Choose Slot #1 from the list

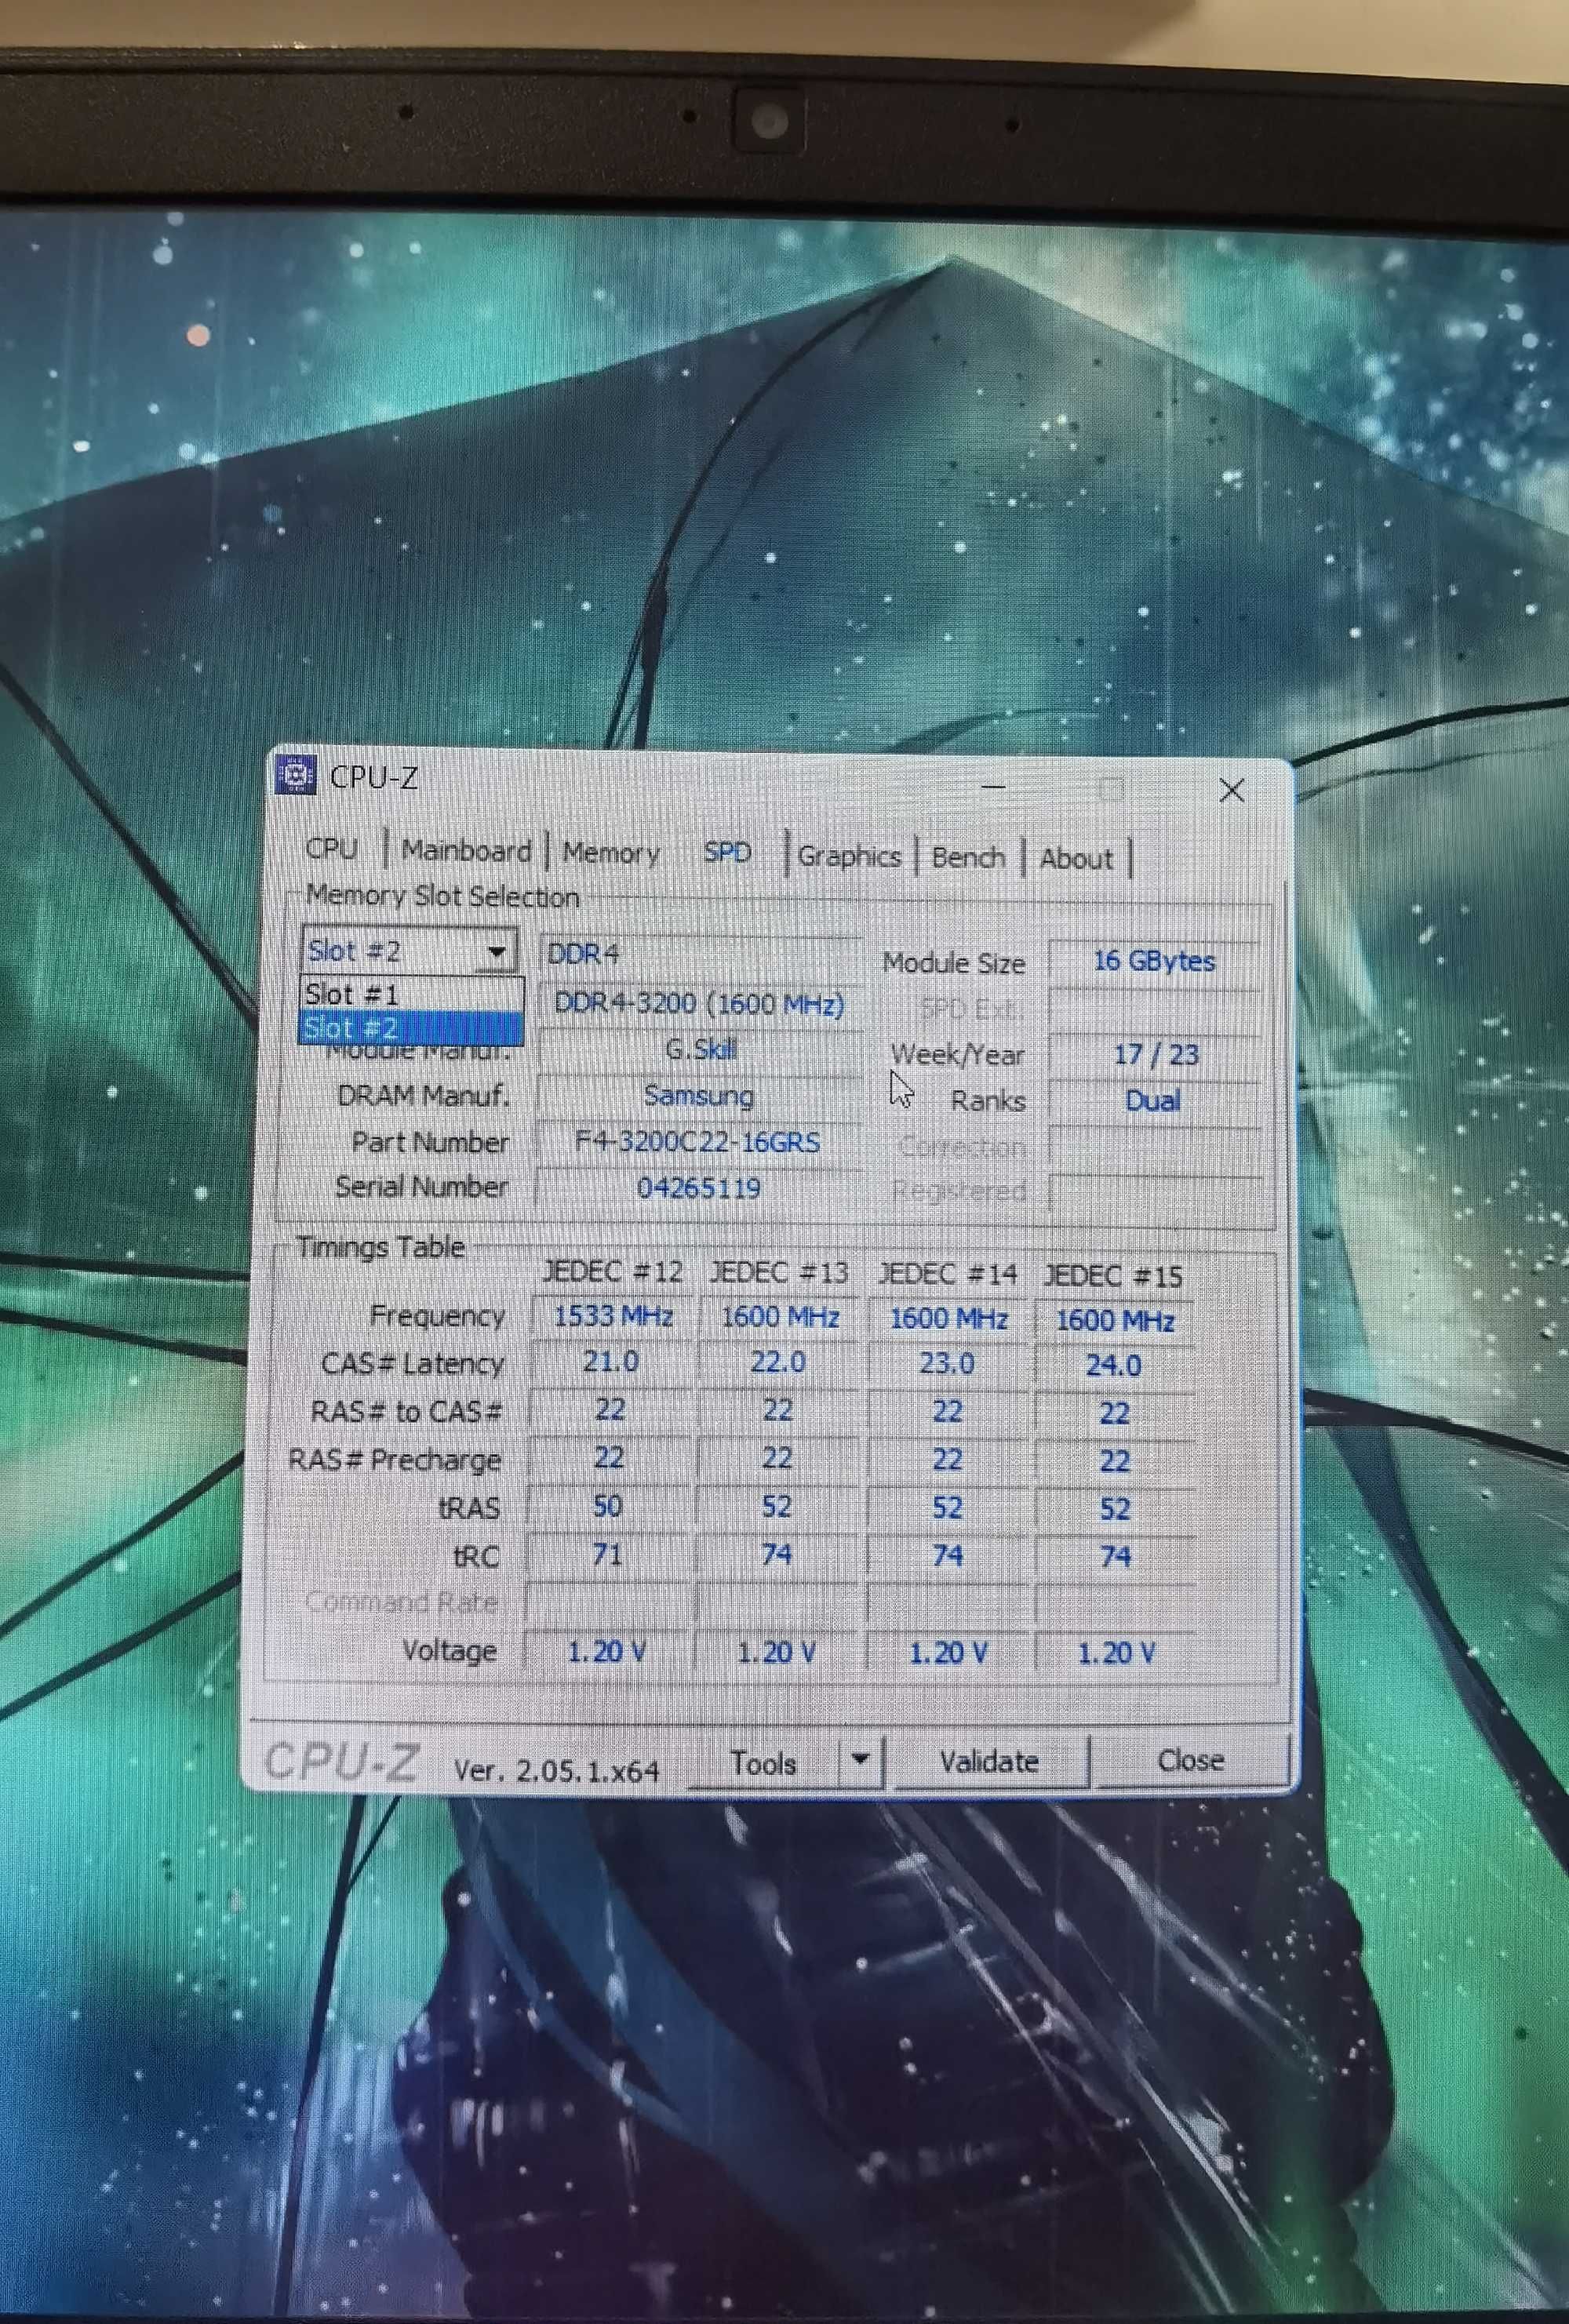point(411,994)
